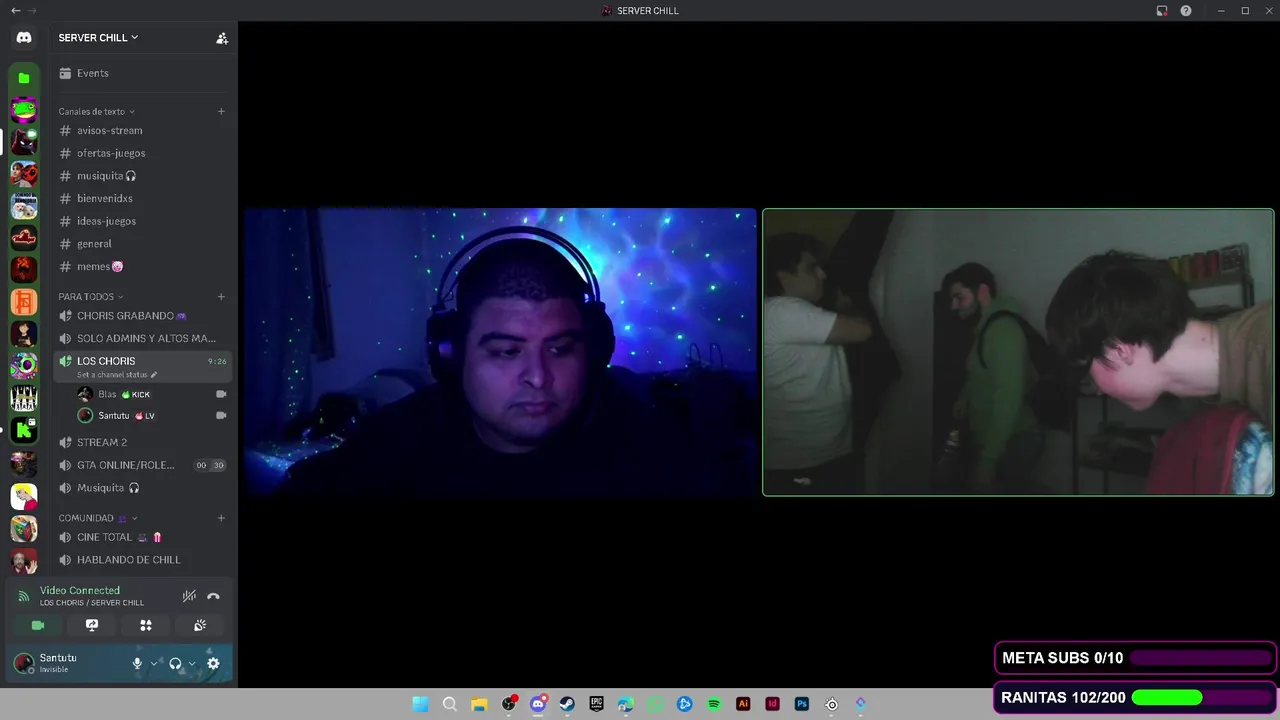Collapse the Canales de texto category
Viewport: 1280px width, 720px height.
click(x=96, y=111)
